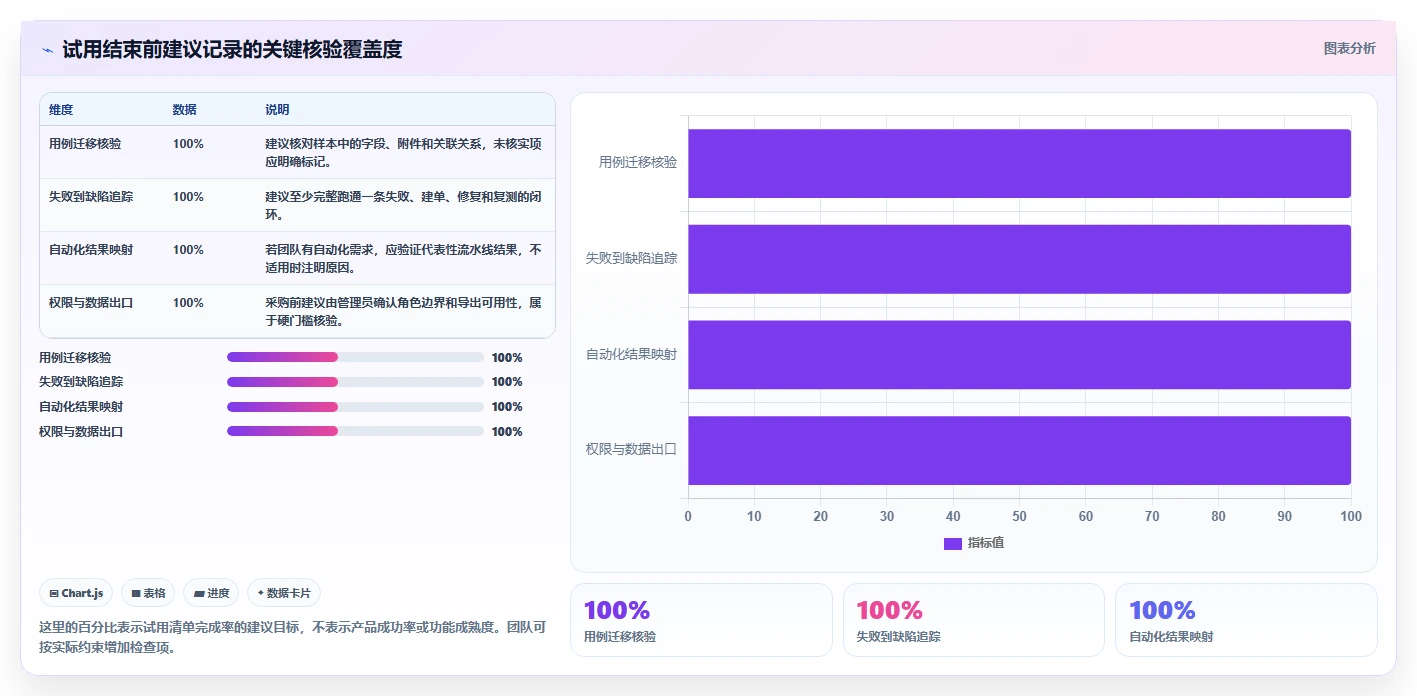Click the lightning icon beside the title

(47, 50)
